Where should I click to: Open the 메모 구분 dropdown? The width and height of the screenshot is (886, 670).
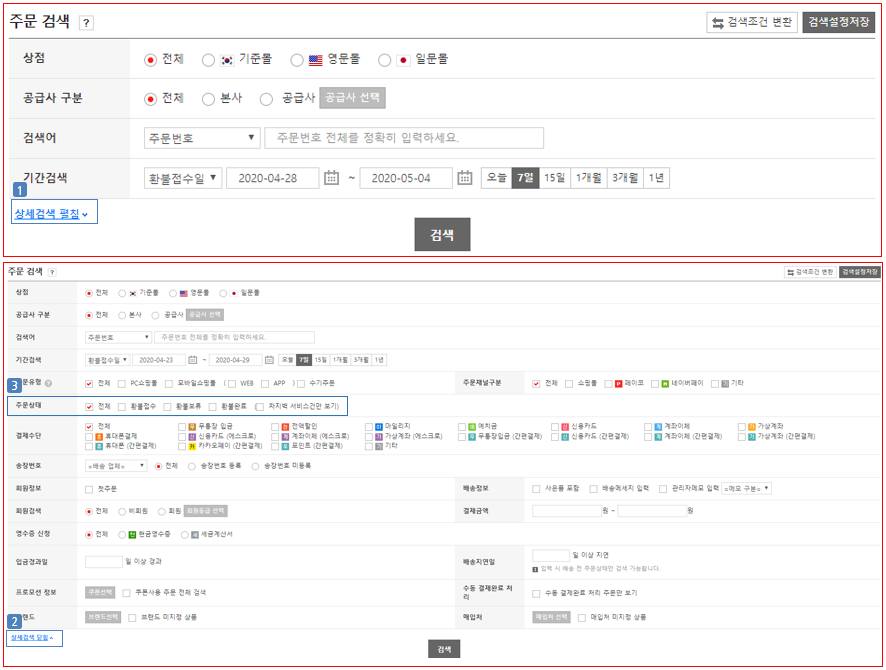[x=746, y=489]
